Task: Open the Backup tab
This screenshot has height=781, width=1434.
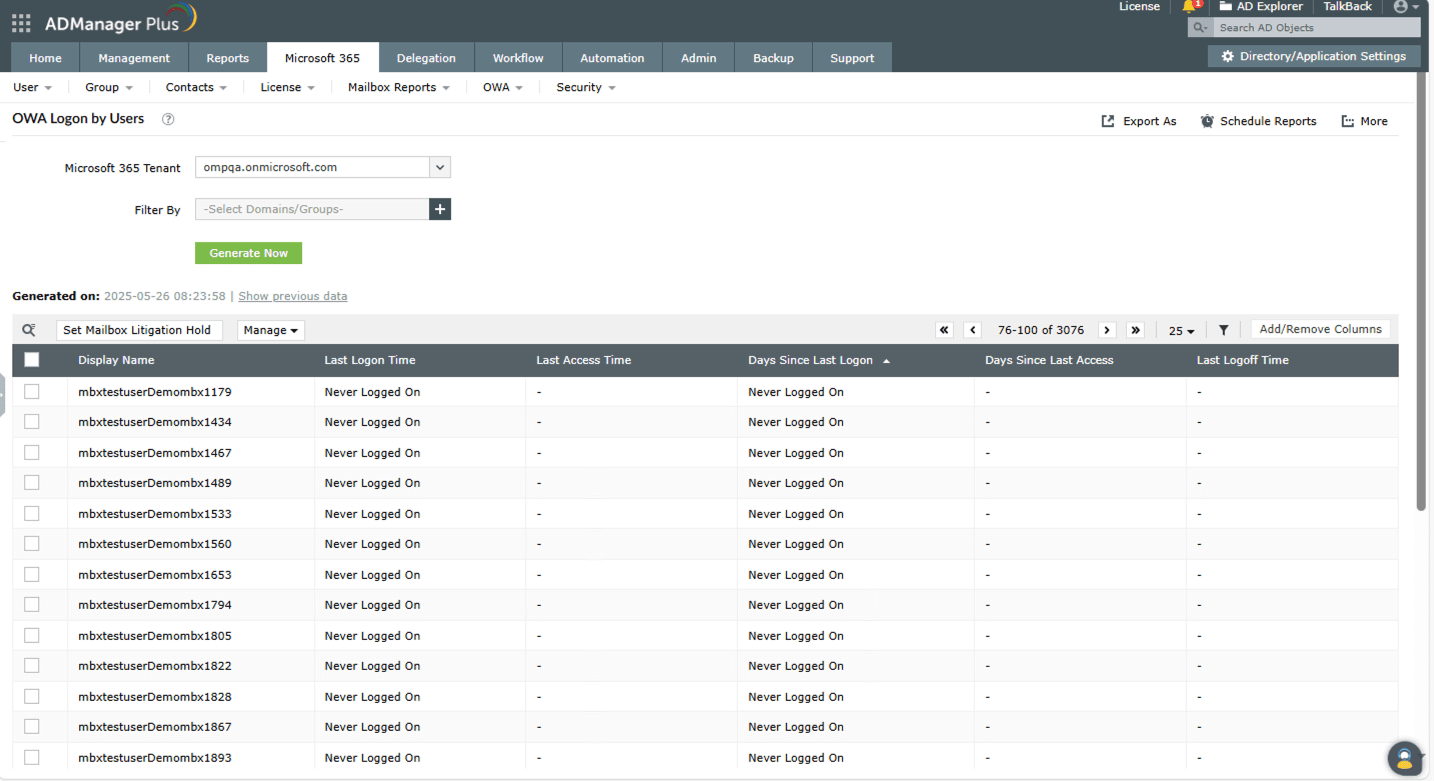Action: coord(773,58)
